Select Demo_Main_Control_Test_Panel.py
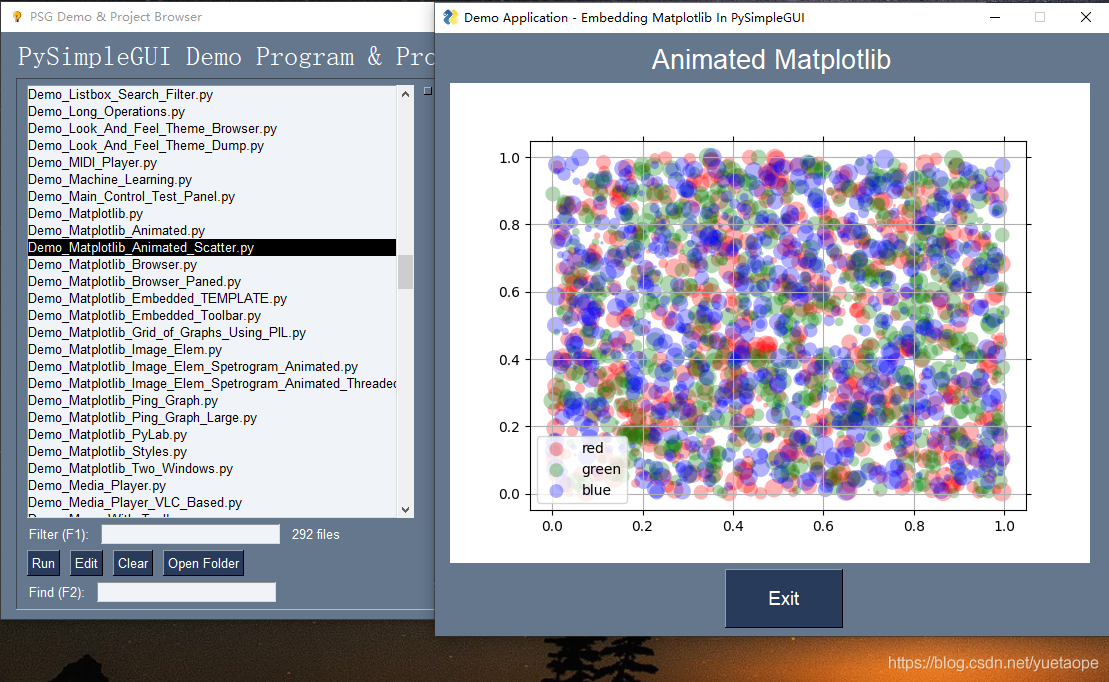 (x=211, y=196)
